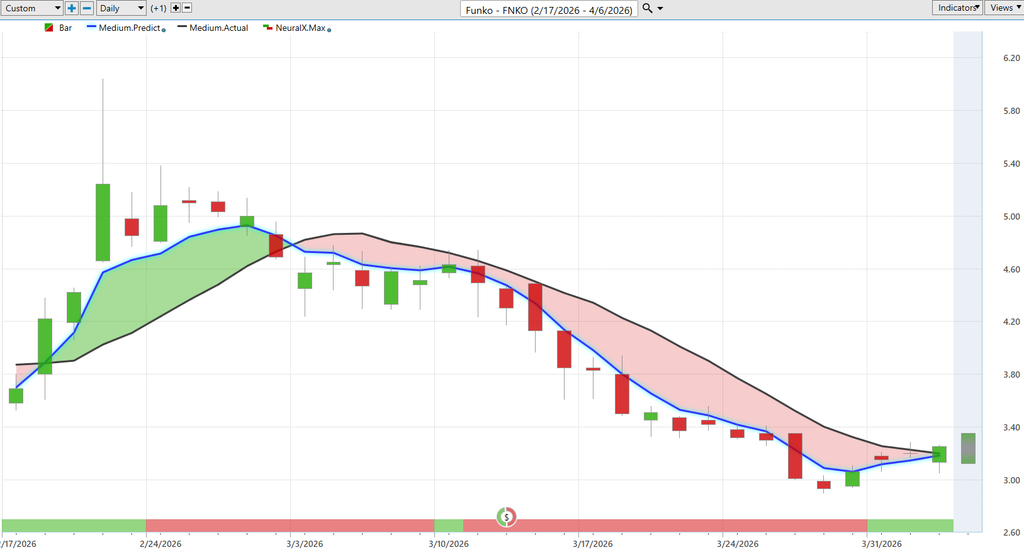
Task: Click the green trend strip at bottom left
Action: tap(73, 525)
